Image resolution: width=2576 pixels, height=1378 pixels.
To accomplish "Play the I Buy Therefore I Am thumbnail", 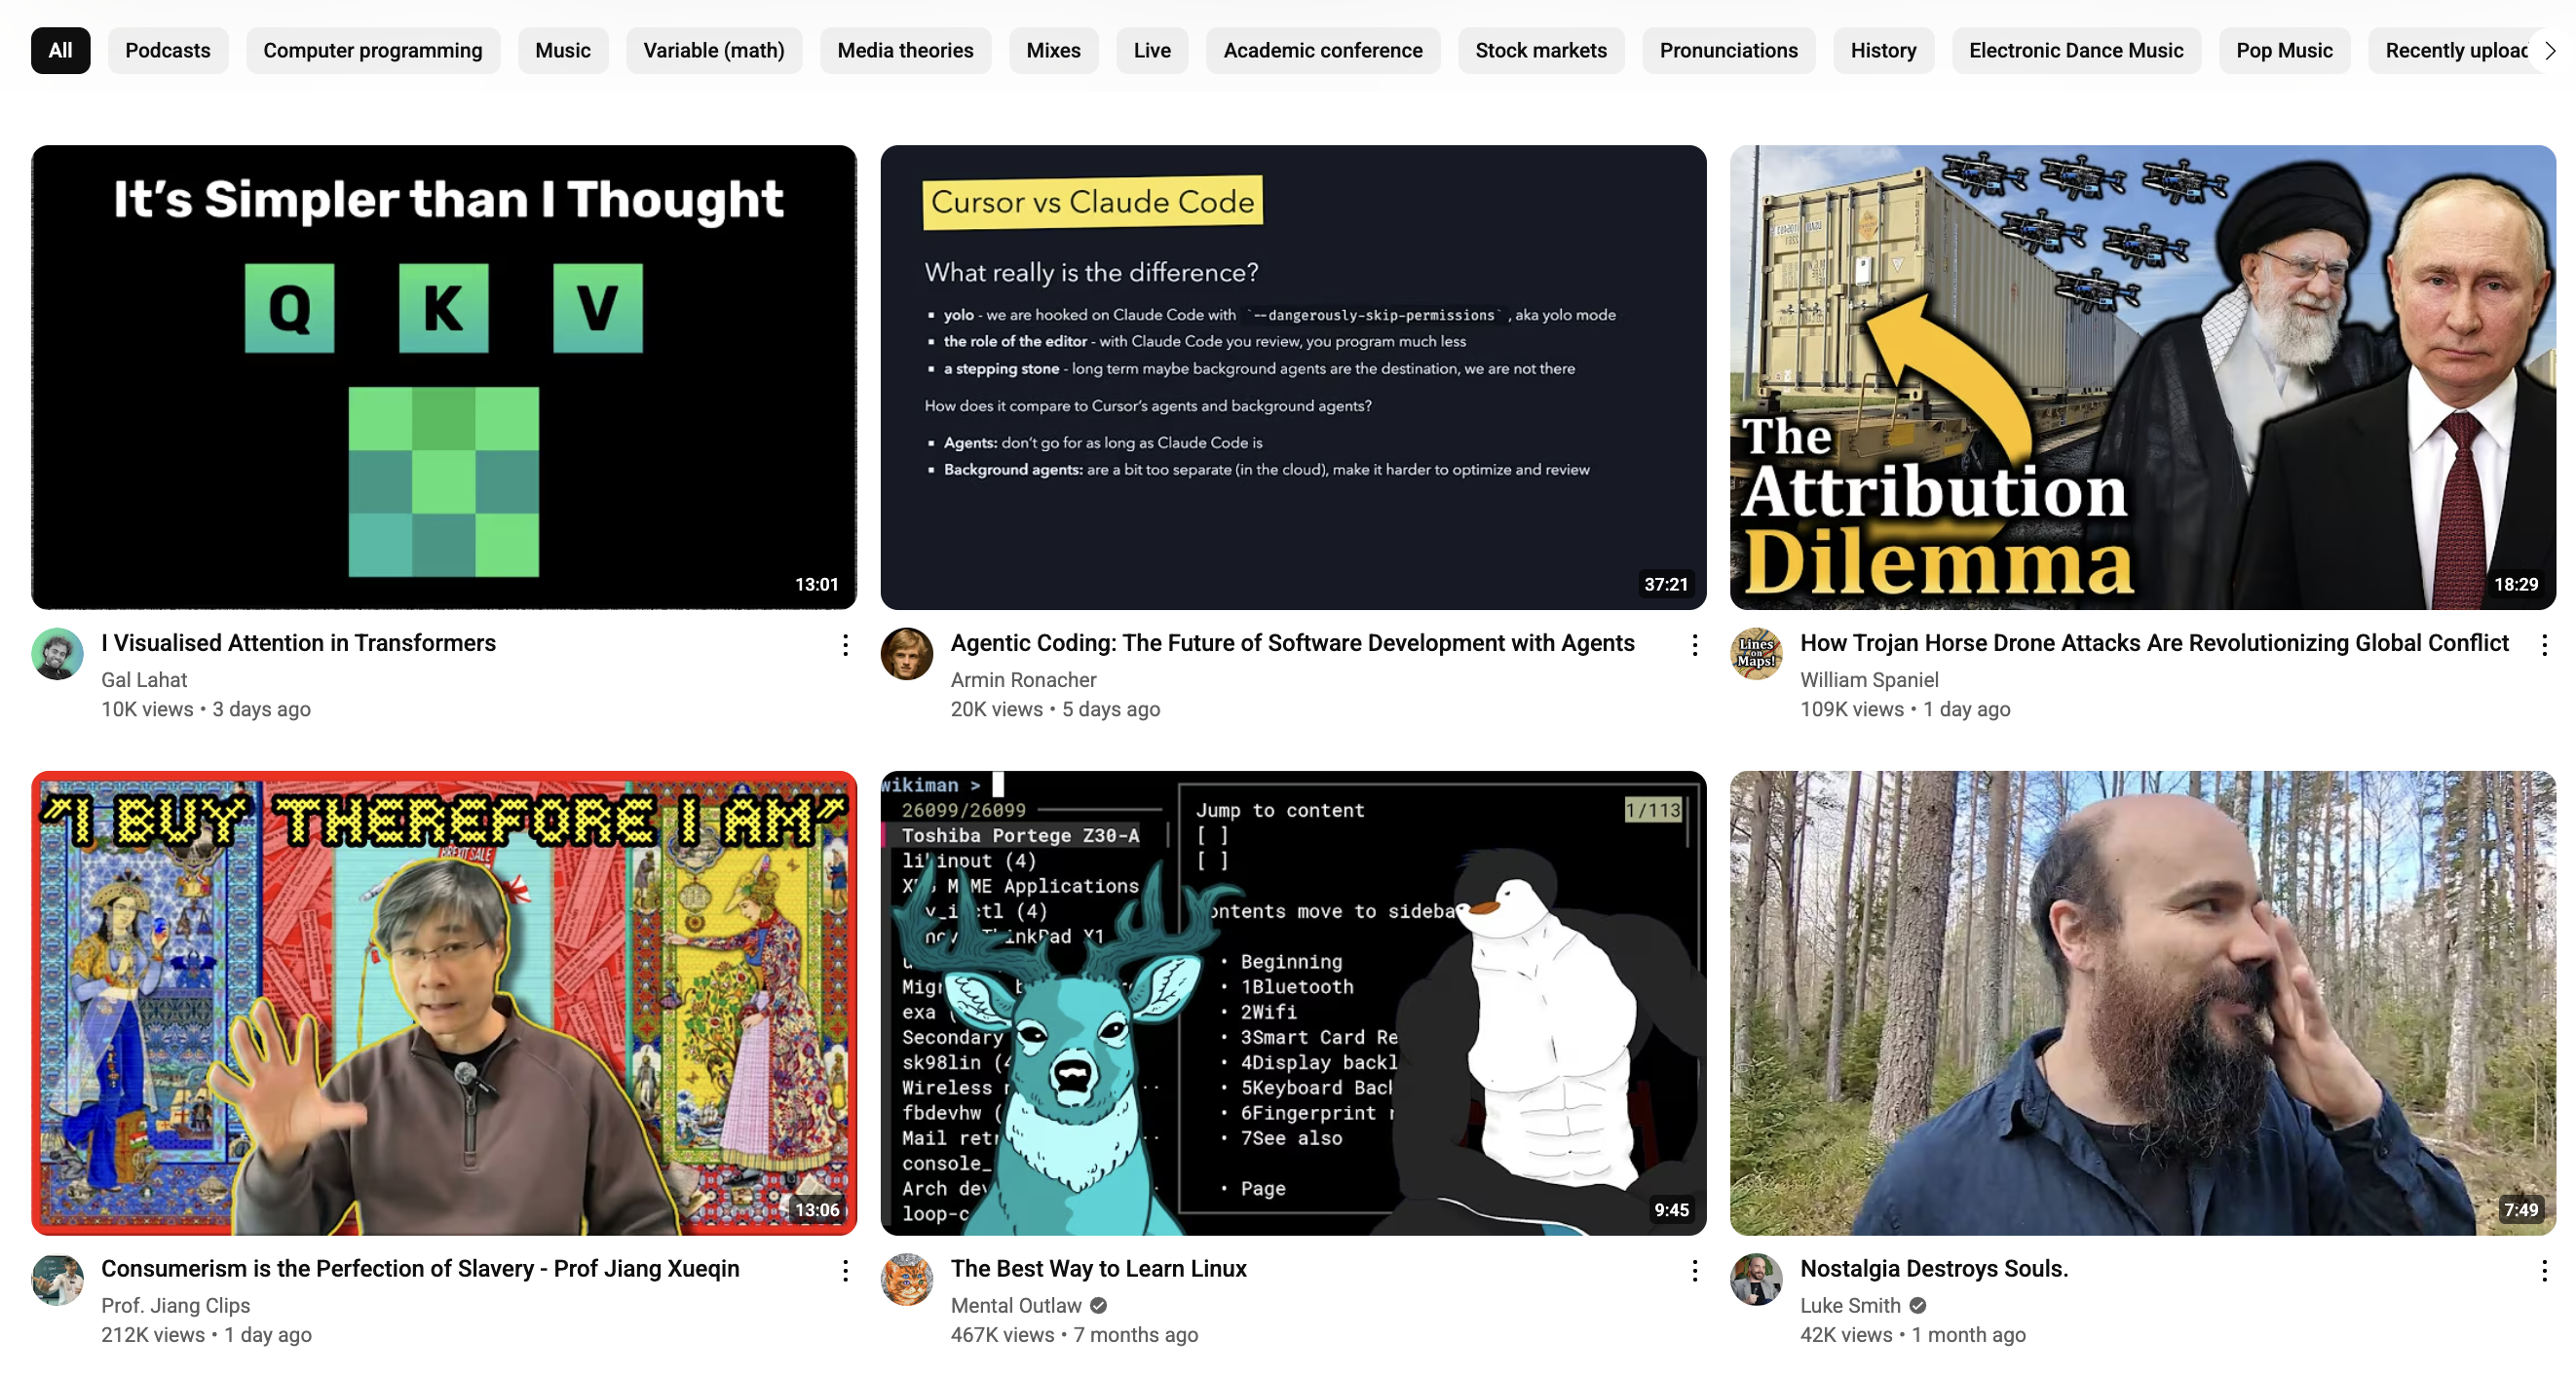I will [x=444, y=1003].
